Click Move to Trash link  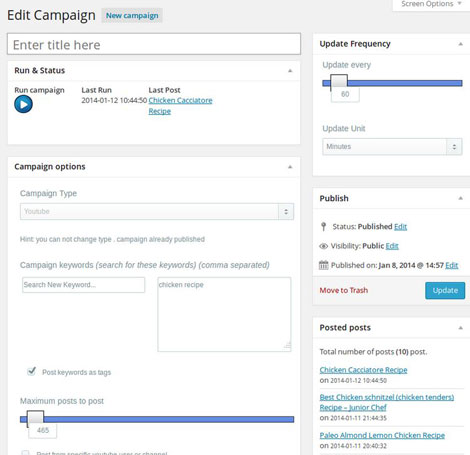pos(344,290)
